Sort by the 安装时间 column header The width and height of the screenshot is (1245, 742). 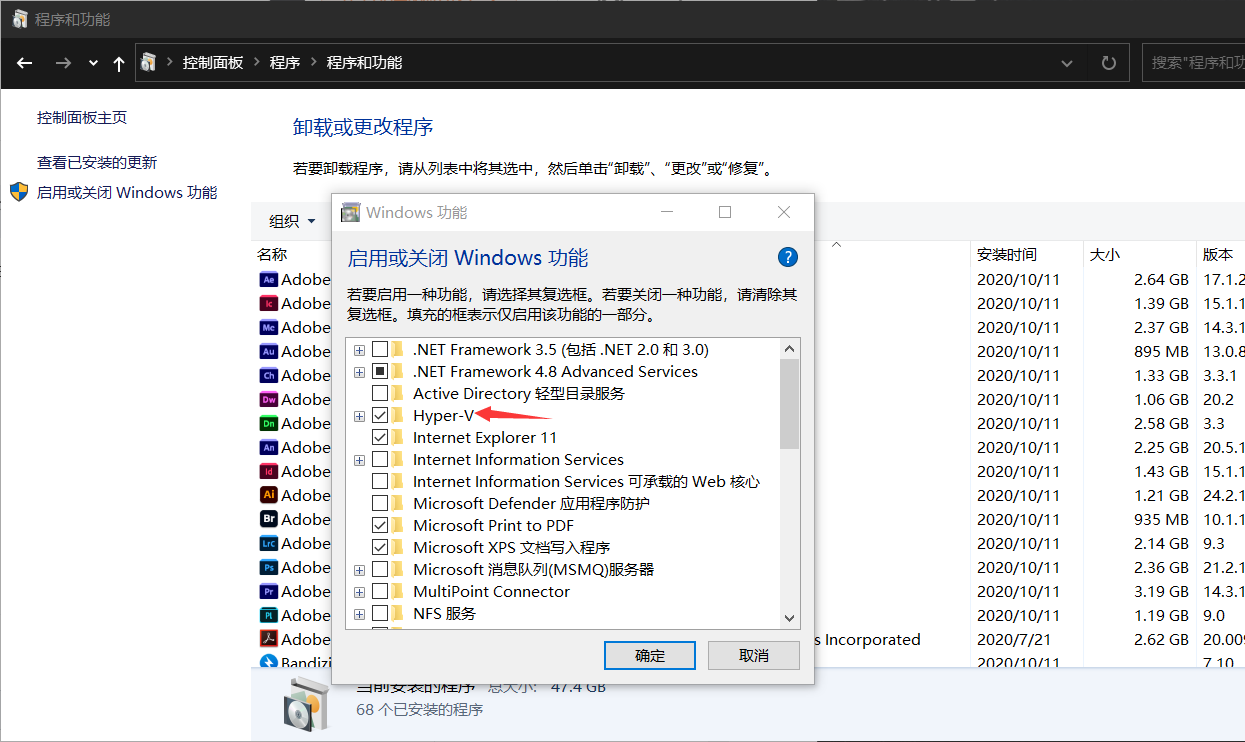(1007, 255)
